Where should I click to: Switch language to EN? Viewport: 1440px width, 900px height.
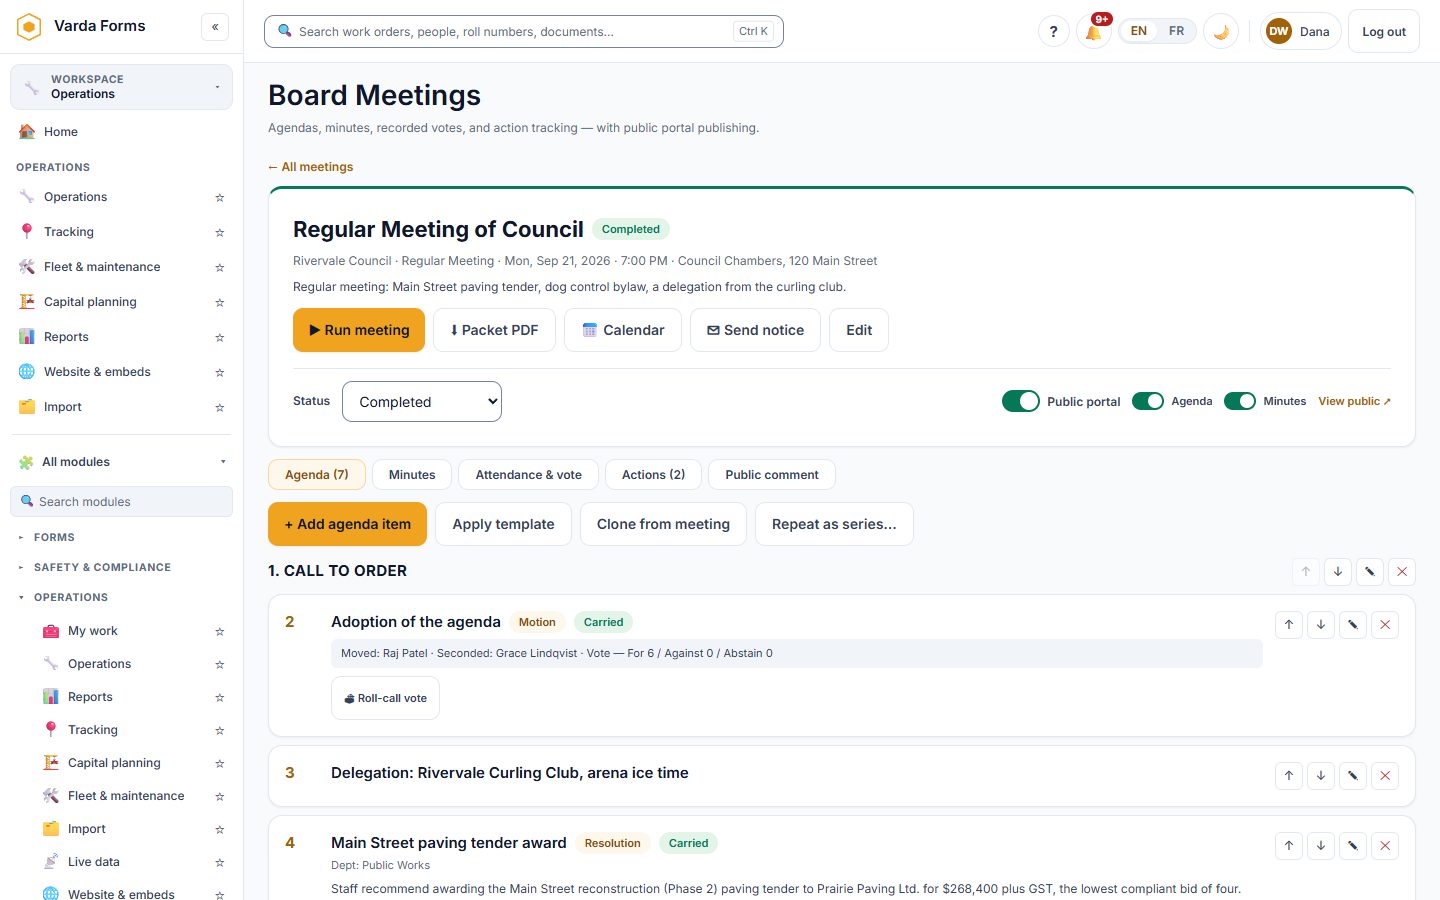pyautogui.click(x=1139, y=31)
